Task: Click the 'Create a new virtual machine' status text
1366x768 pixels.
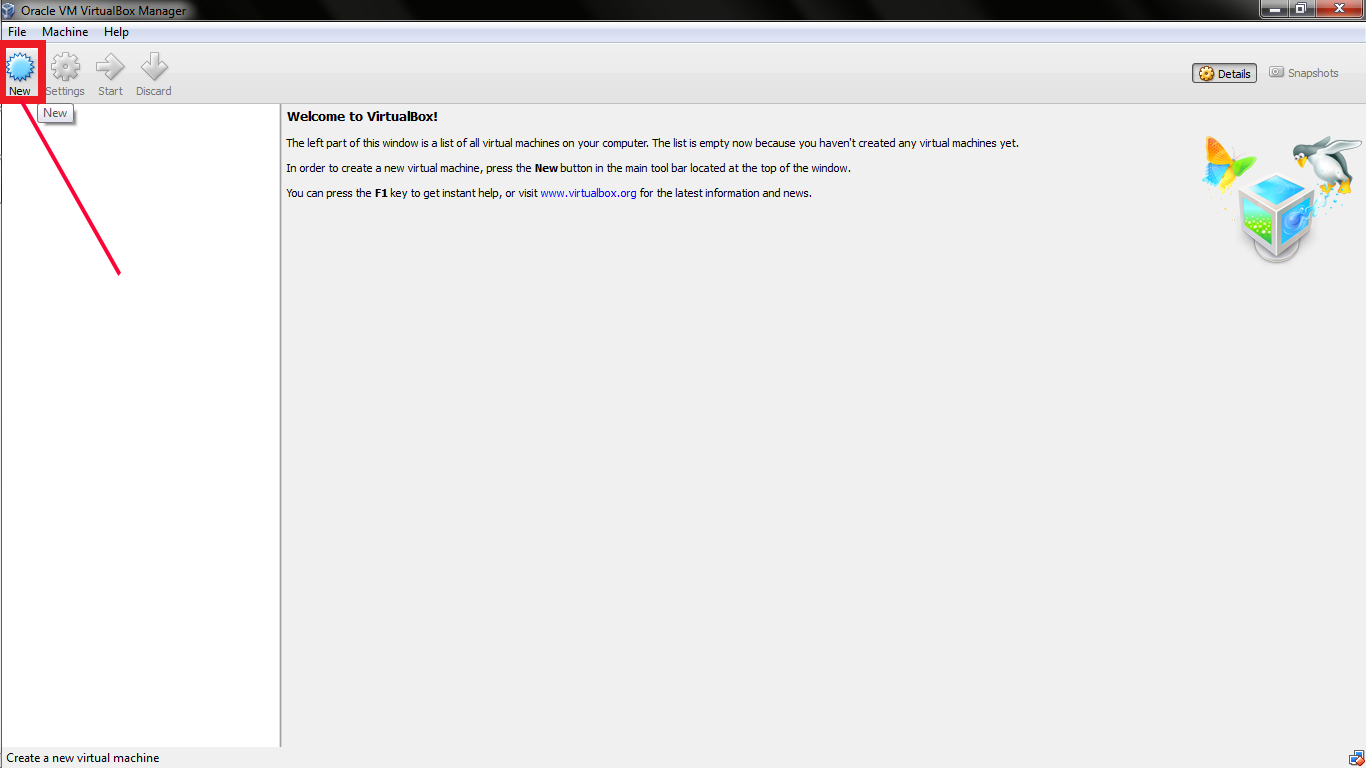Action: (x=83, y=758)
